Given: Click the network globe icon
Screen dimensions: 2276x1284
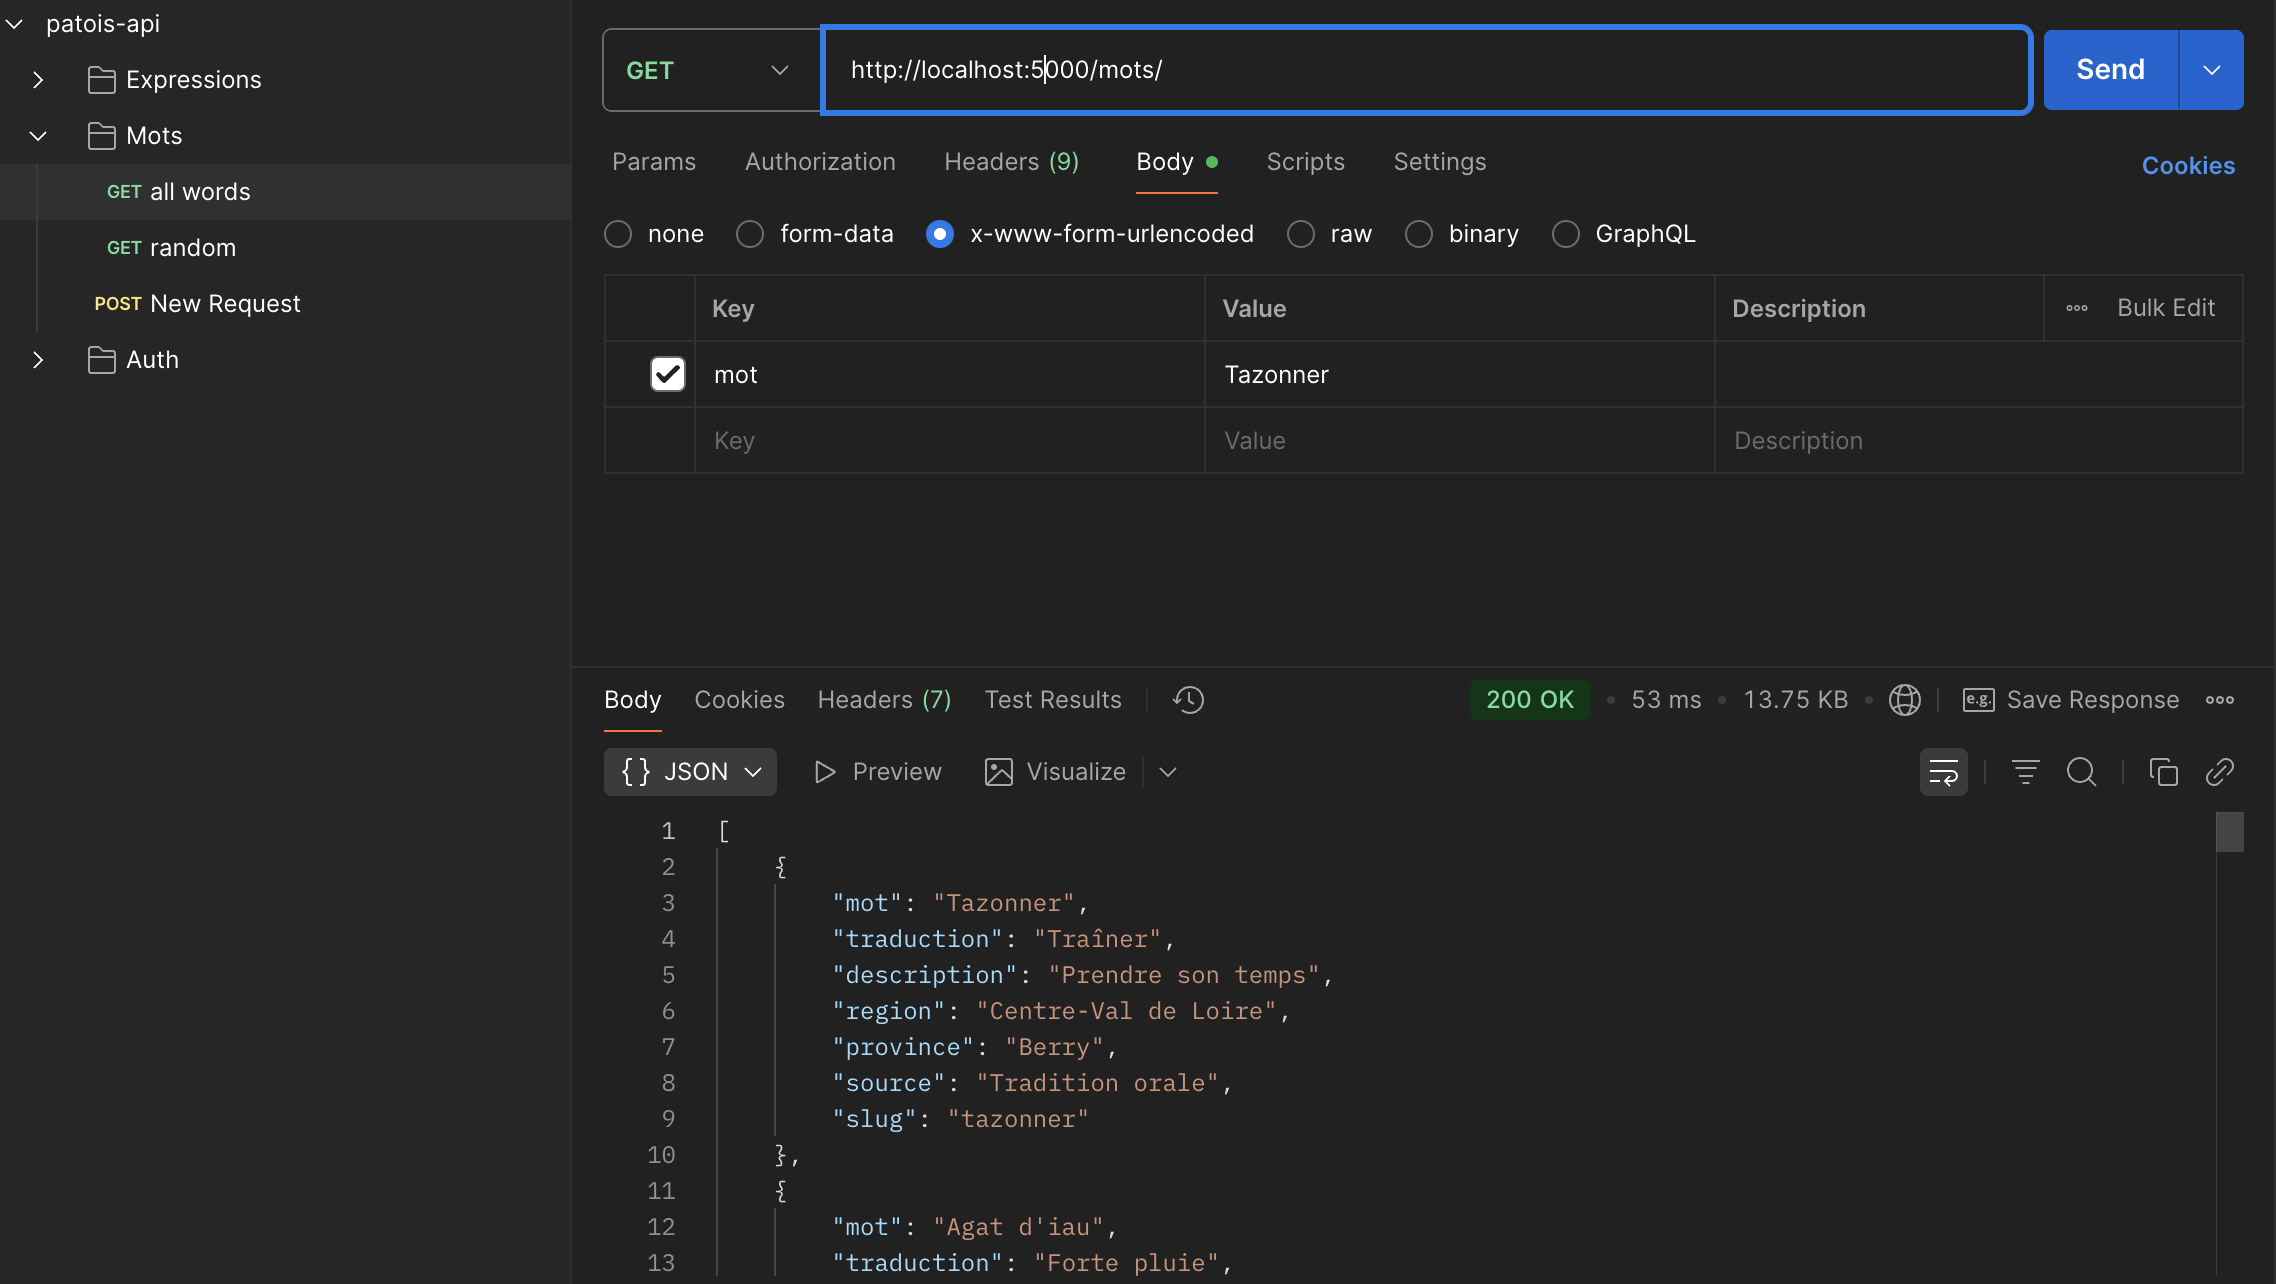Looking at the screenshot, I should (1904, 700).
